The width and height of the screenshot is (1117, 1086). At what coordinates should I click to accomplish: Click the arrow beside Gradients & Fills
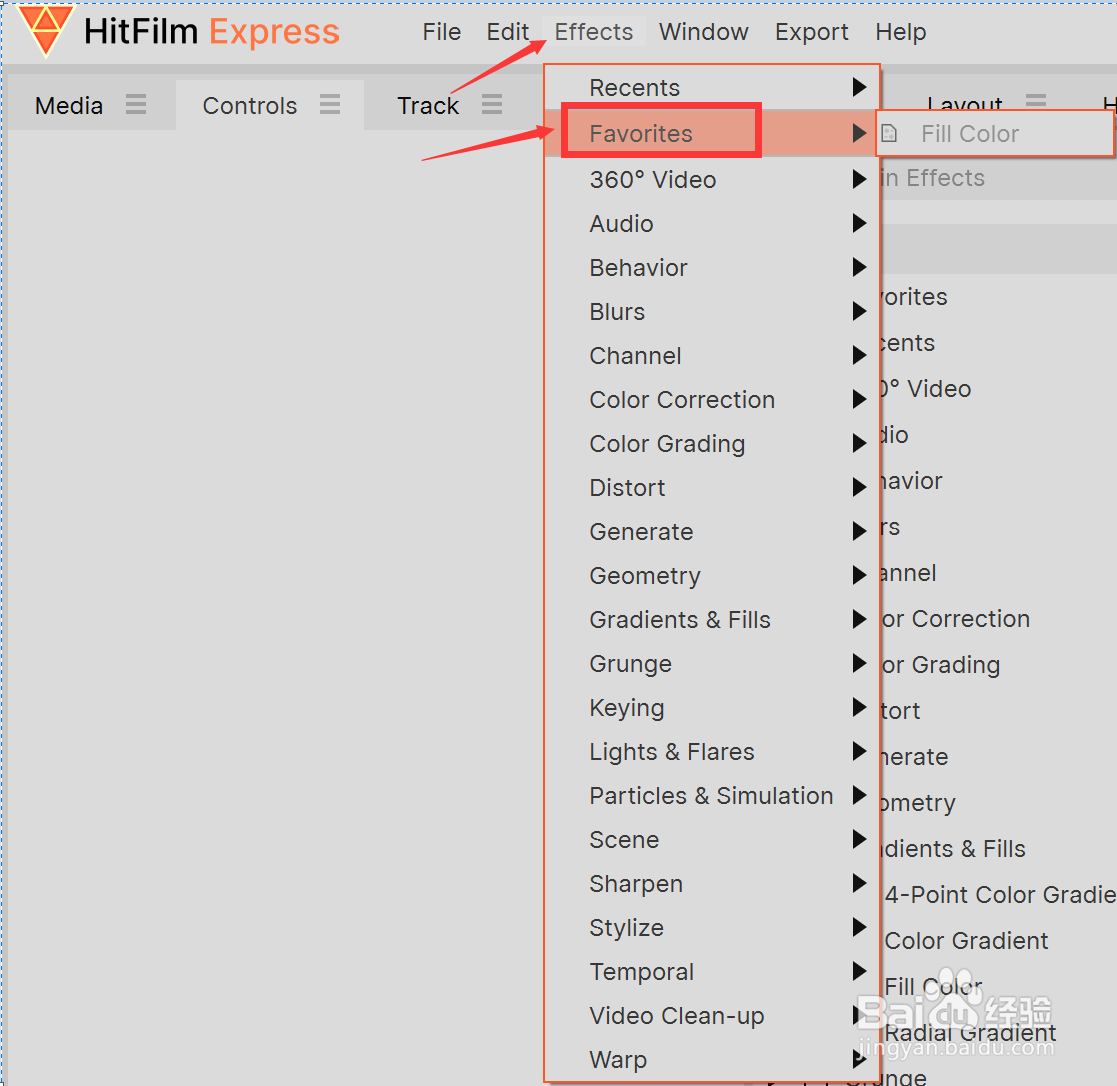coord(859,619)
